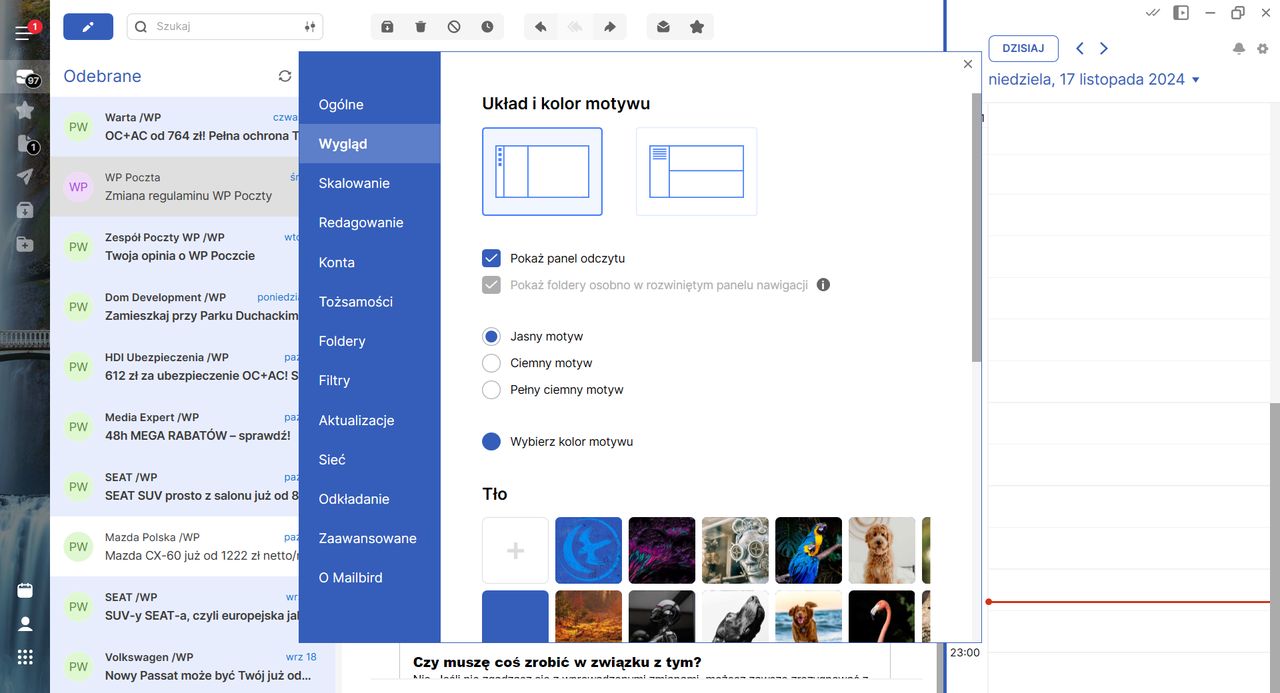Open the WP Poczta email Zmiana regulaminu
This screenshot has width=1280, height=693.
coord(176,187)
